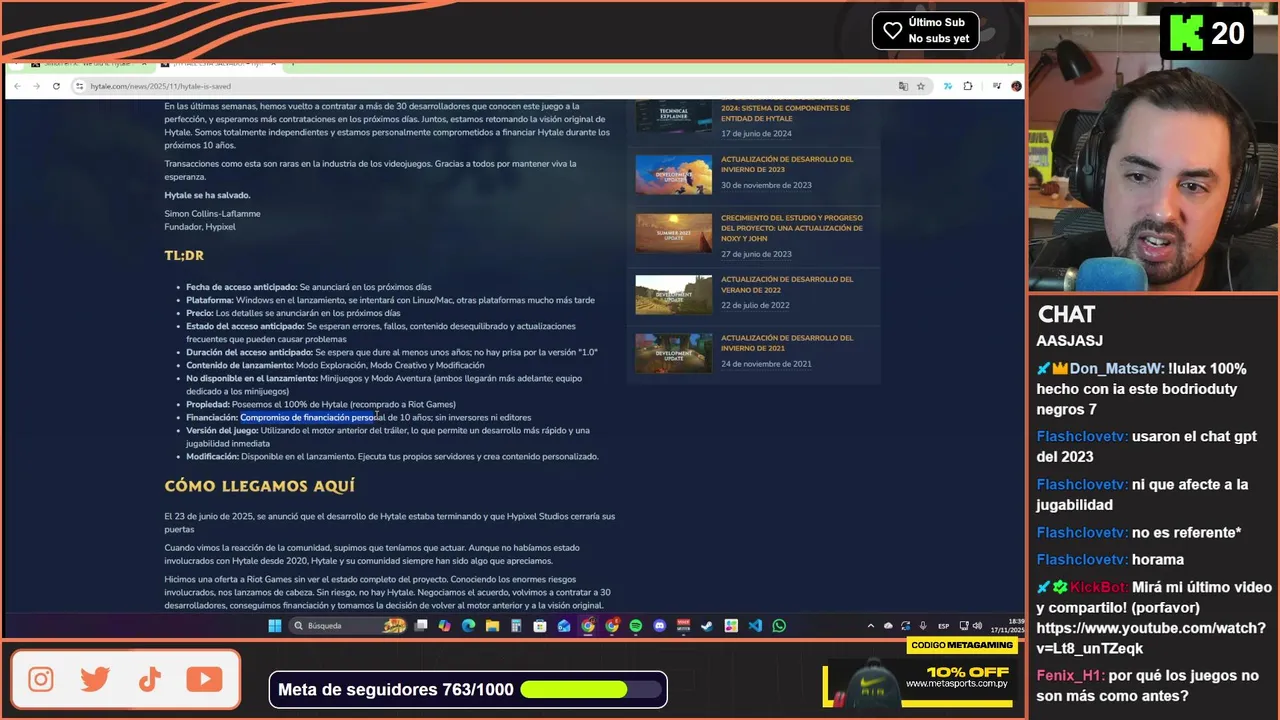Click the Cómo llegamos aquí heading
1280x720 pixels.
coord(260,486)
